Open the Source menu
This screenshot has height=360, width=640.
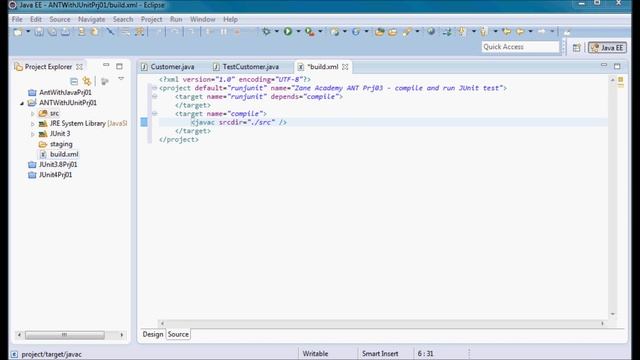point(60,19)
